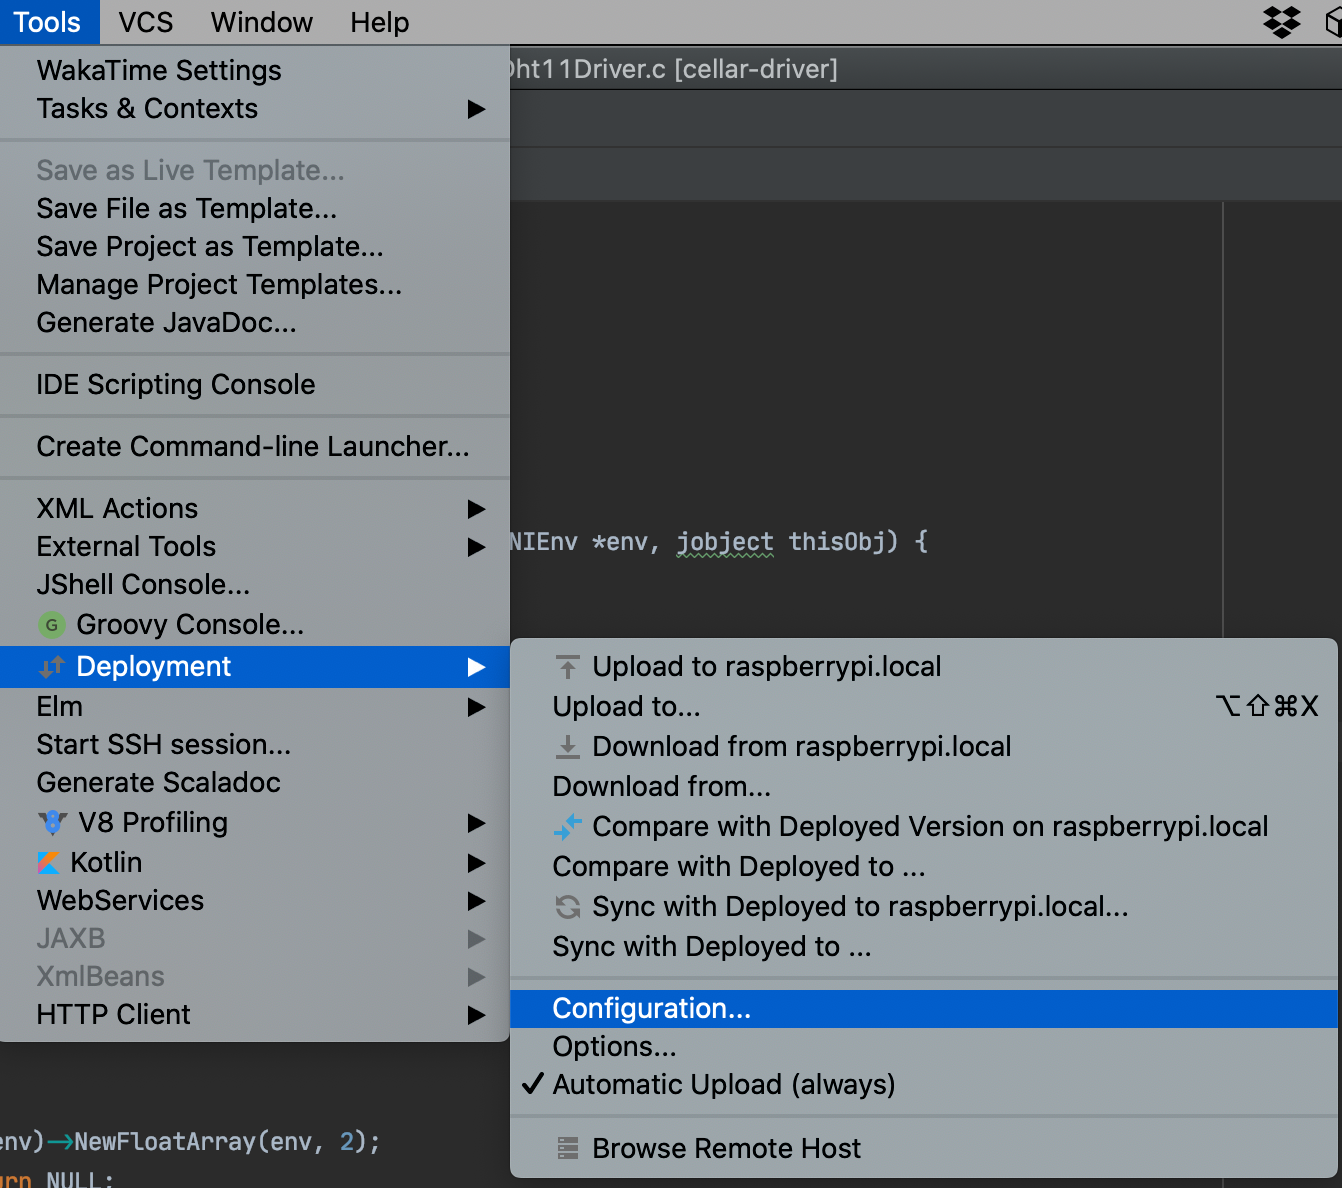Choose Sync with Deployed to ...

click(924, 947)
